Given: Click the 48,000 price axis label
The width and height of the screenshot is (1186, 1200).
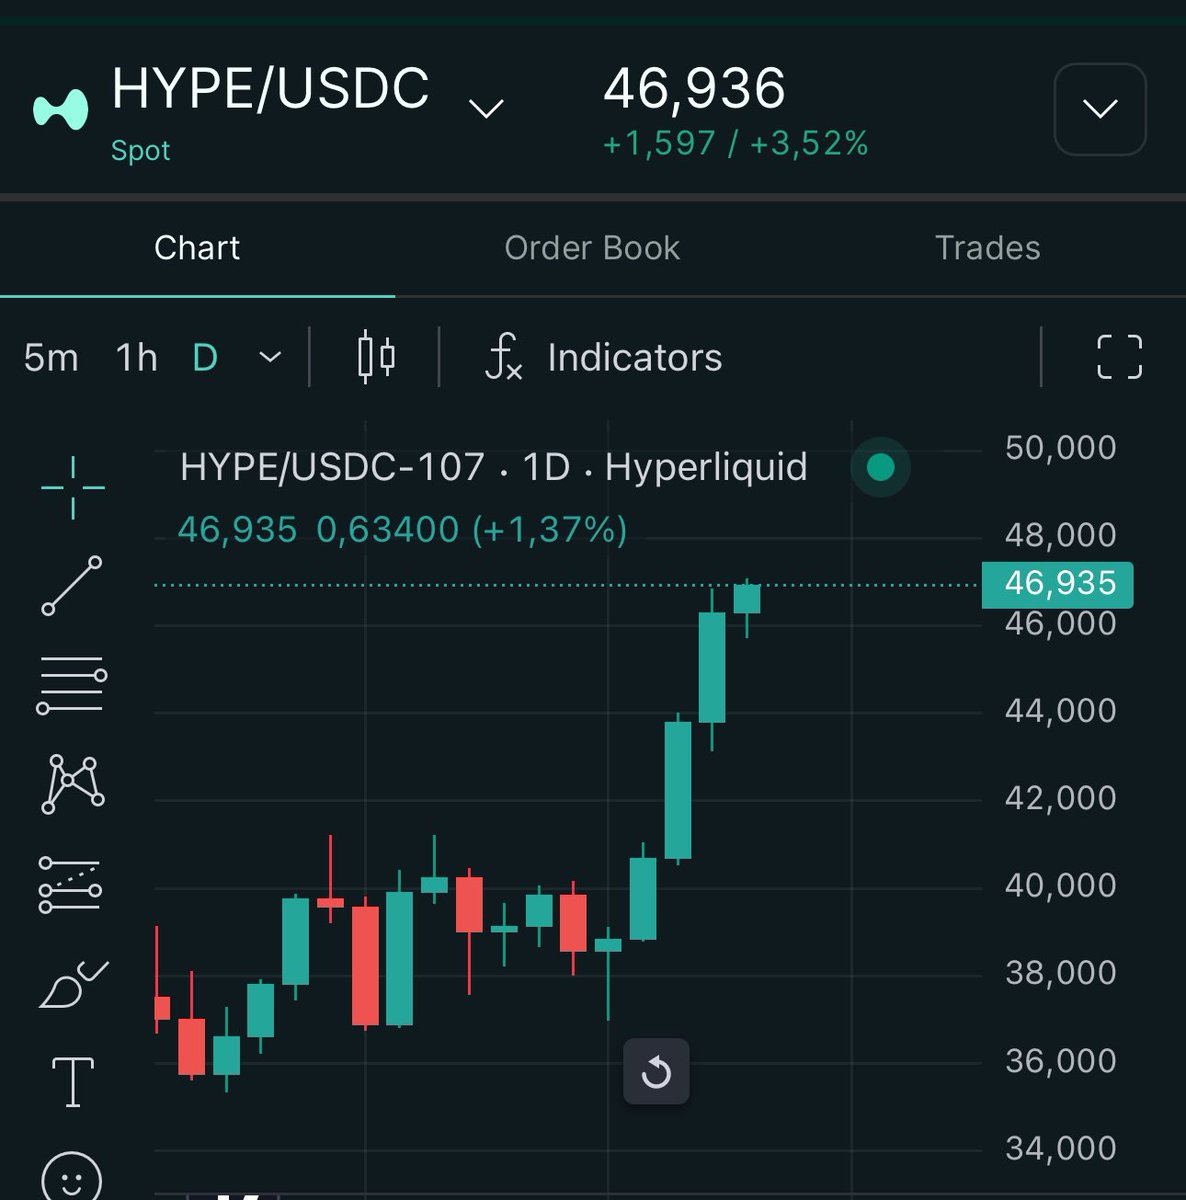Looking at the screenshot, I should (x=1061, y=535).
